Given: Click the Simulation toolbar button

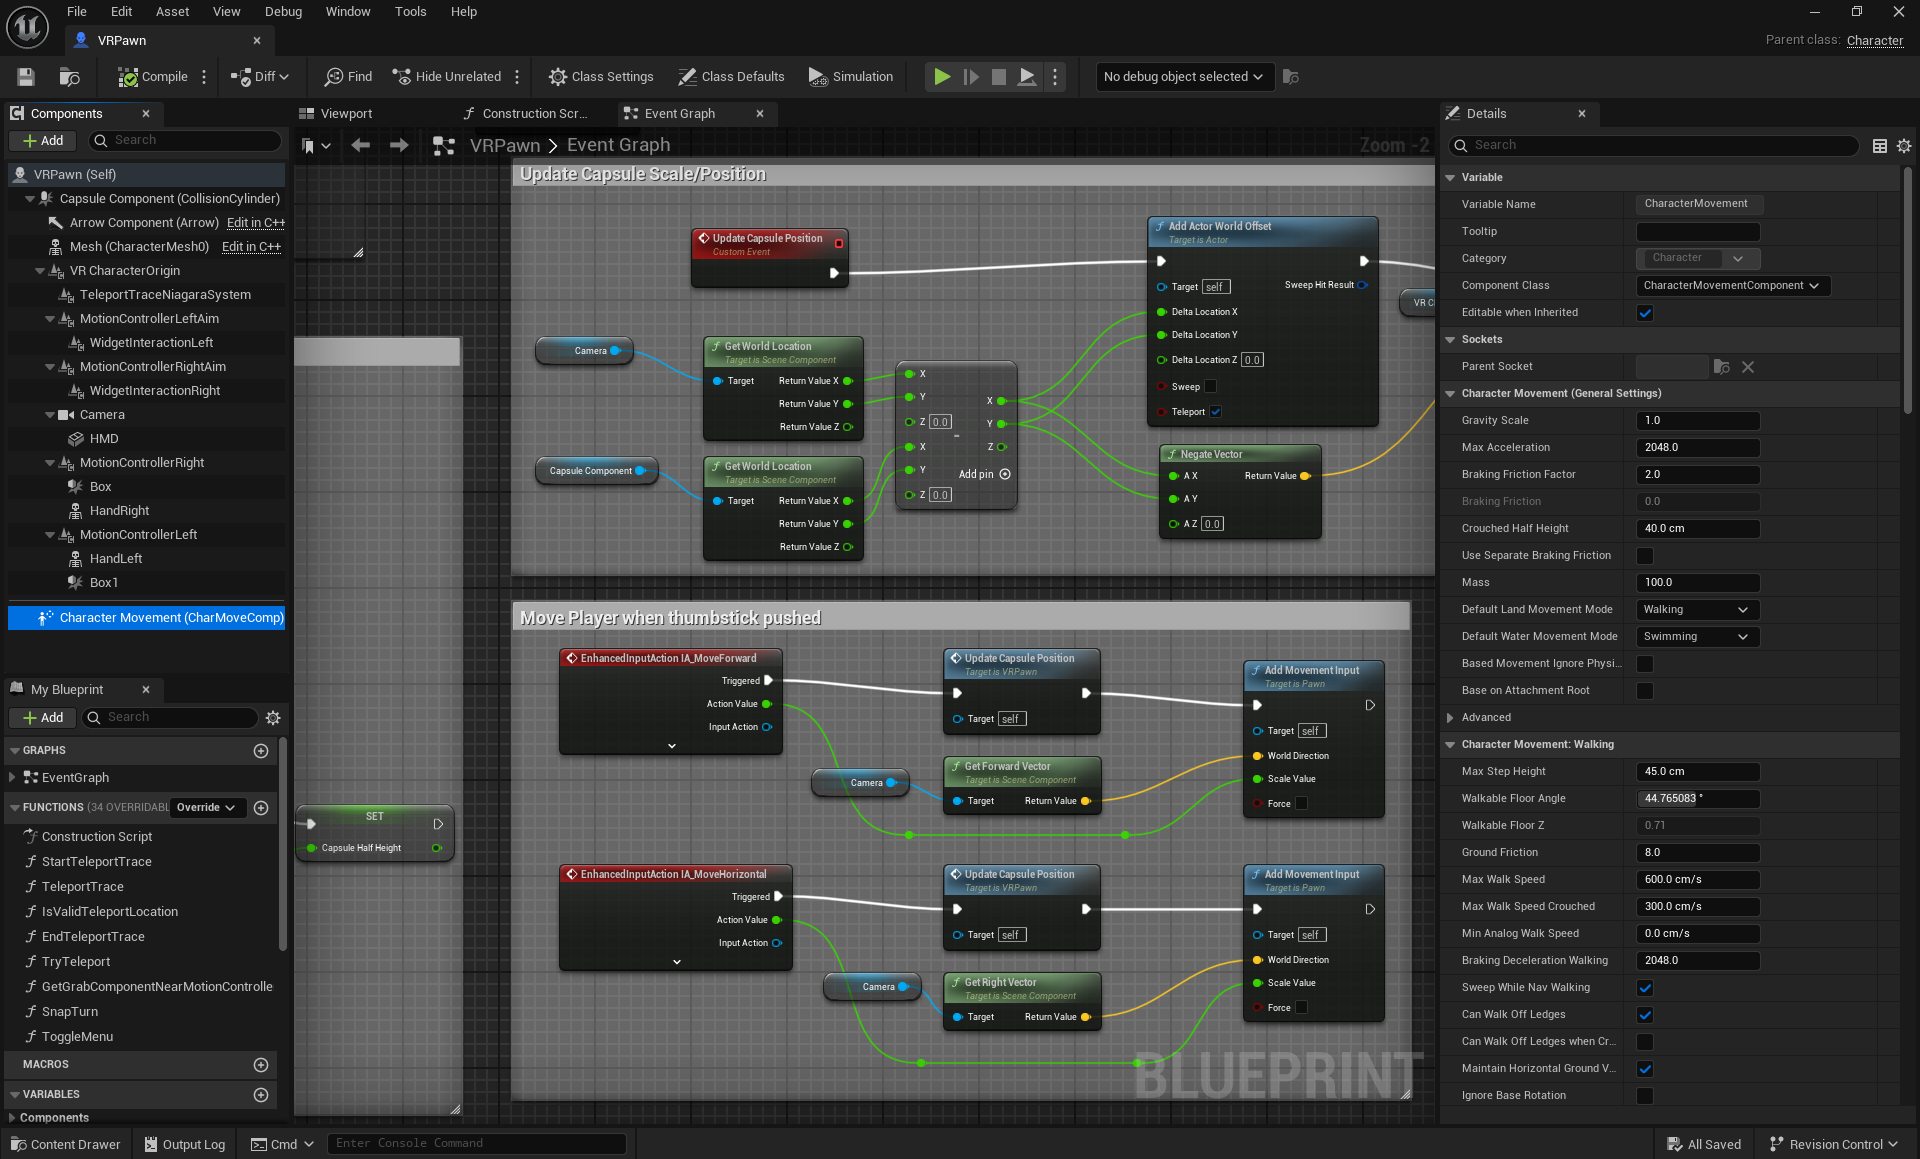Looking at the screenshot, I should coord(850,77).
